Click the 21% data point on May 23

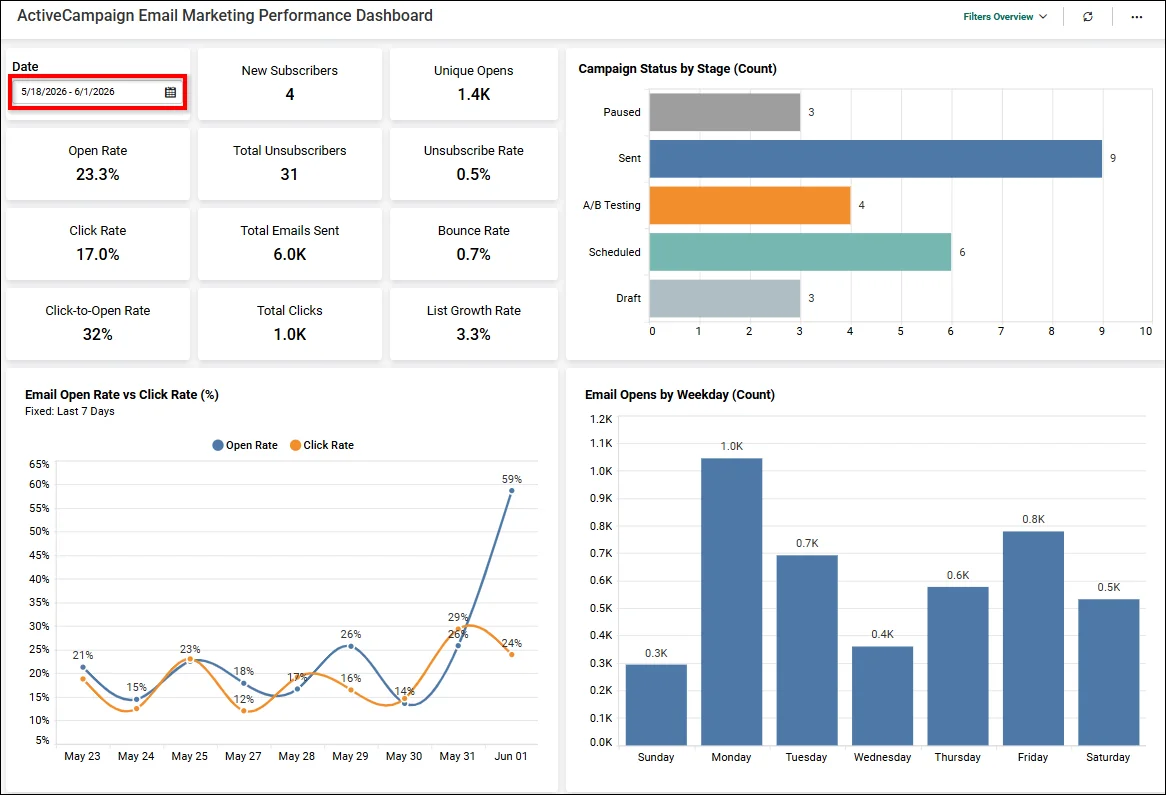[83, 667]
